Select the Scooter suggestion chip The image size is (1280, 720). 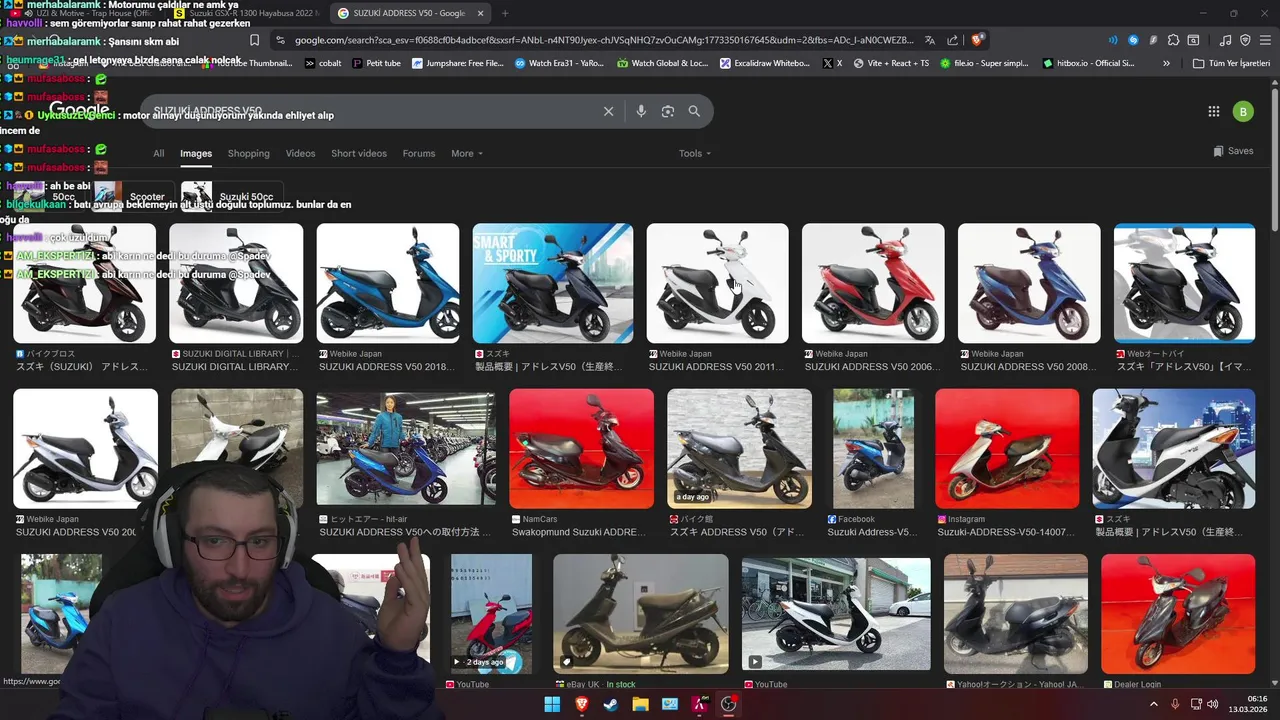pyautogui.click(x=132, y=196)
